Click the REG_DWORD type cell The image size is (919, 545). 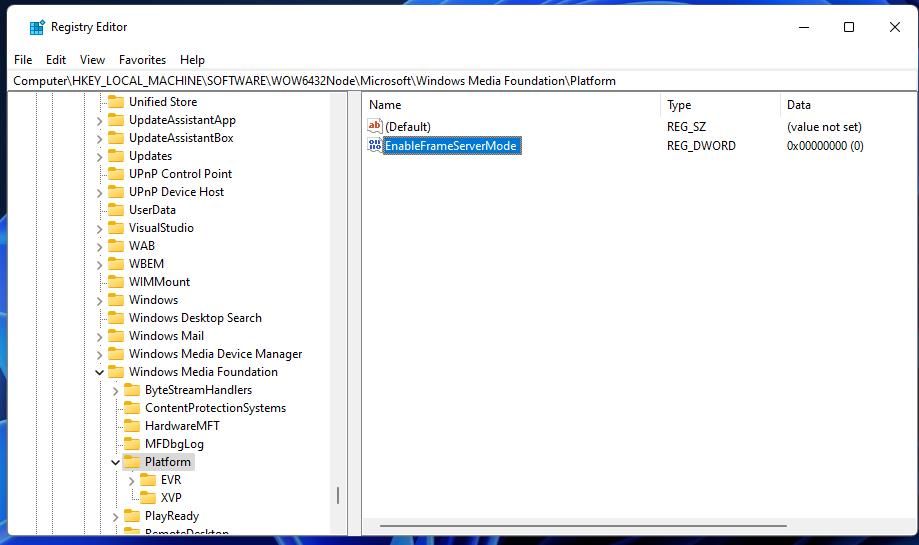pos(701,145)
